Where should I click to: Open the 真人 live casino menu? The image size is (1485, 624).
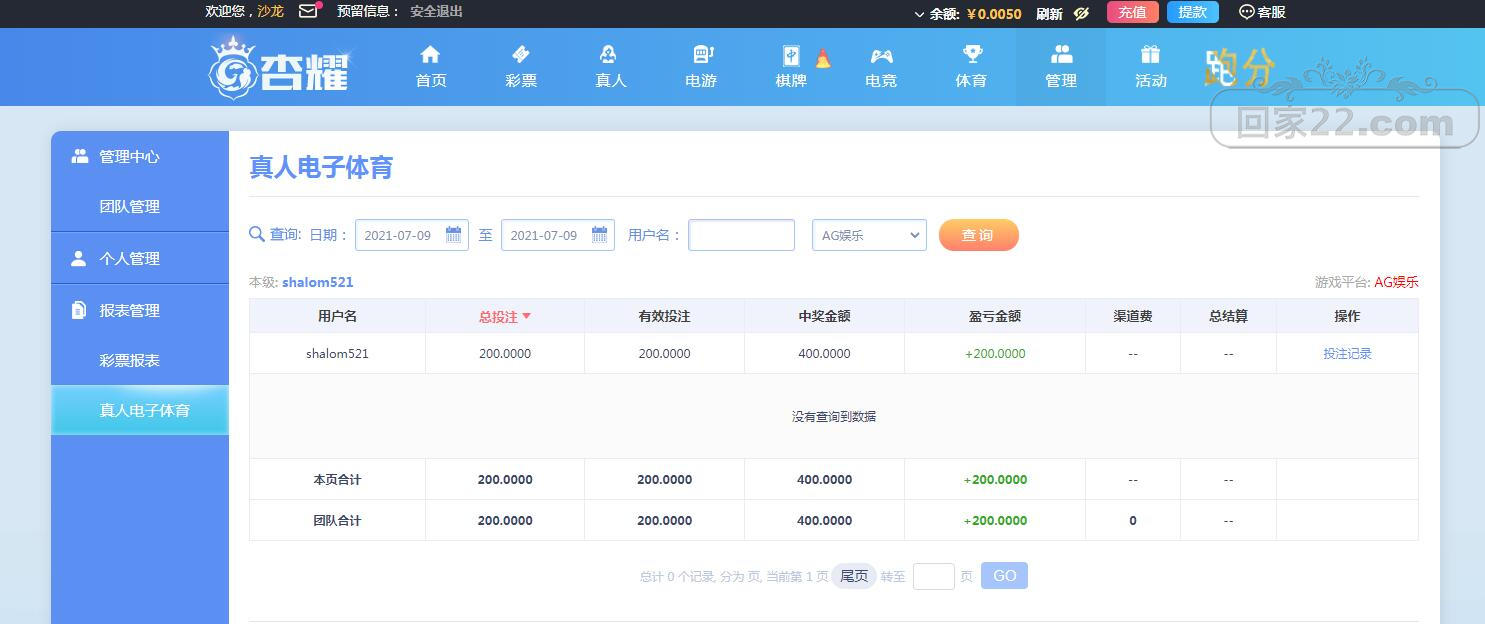[x=611, y=67]
